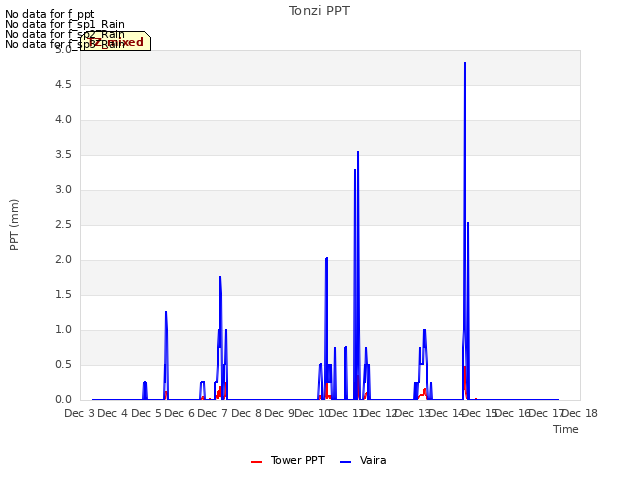Click the Dec 4 x-axis tick label
The image size is (640, 480).
[x=113, y=413]
